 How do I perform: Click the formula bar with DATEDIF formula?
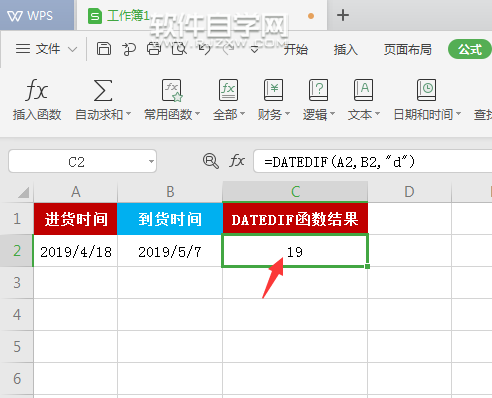click(373, 161)
